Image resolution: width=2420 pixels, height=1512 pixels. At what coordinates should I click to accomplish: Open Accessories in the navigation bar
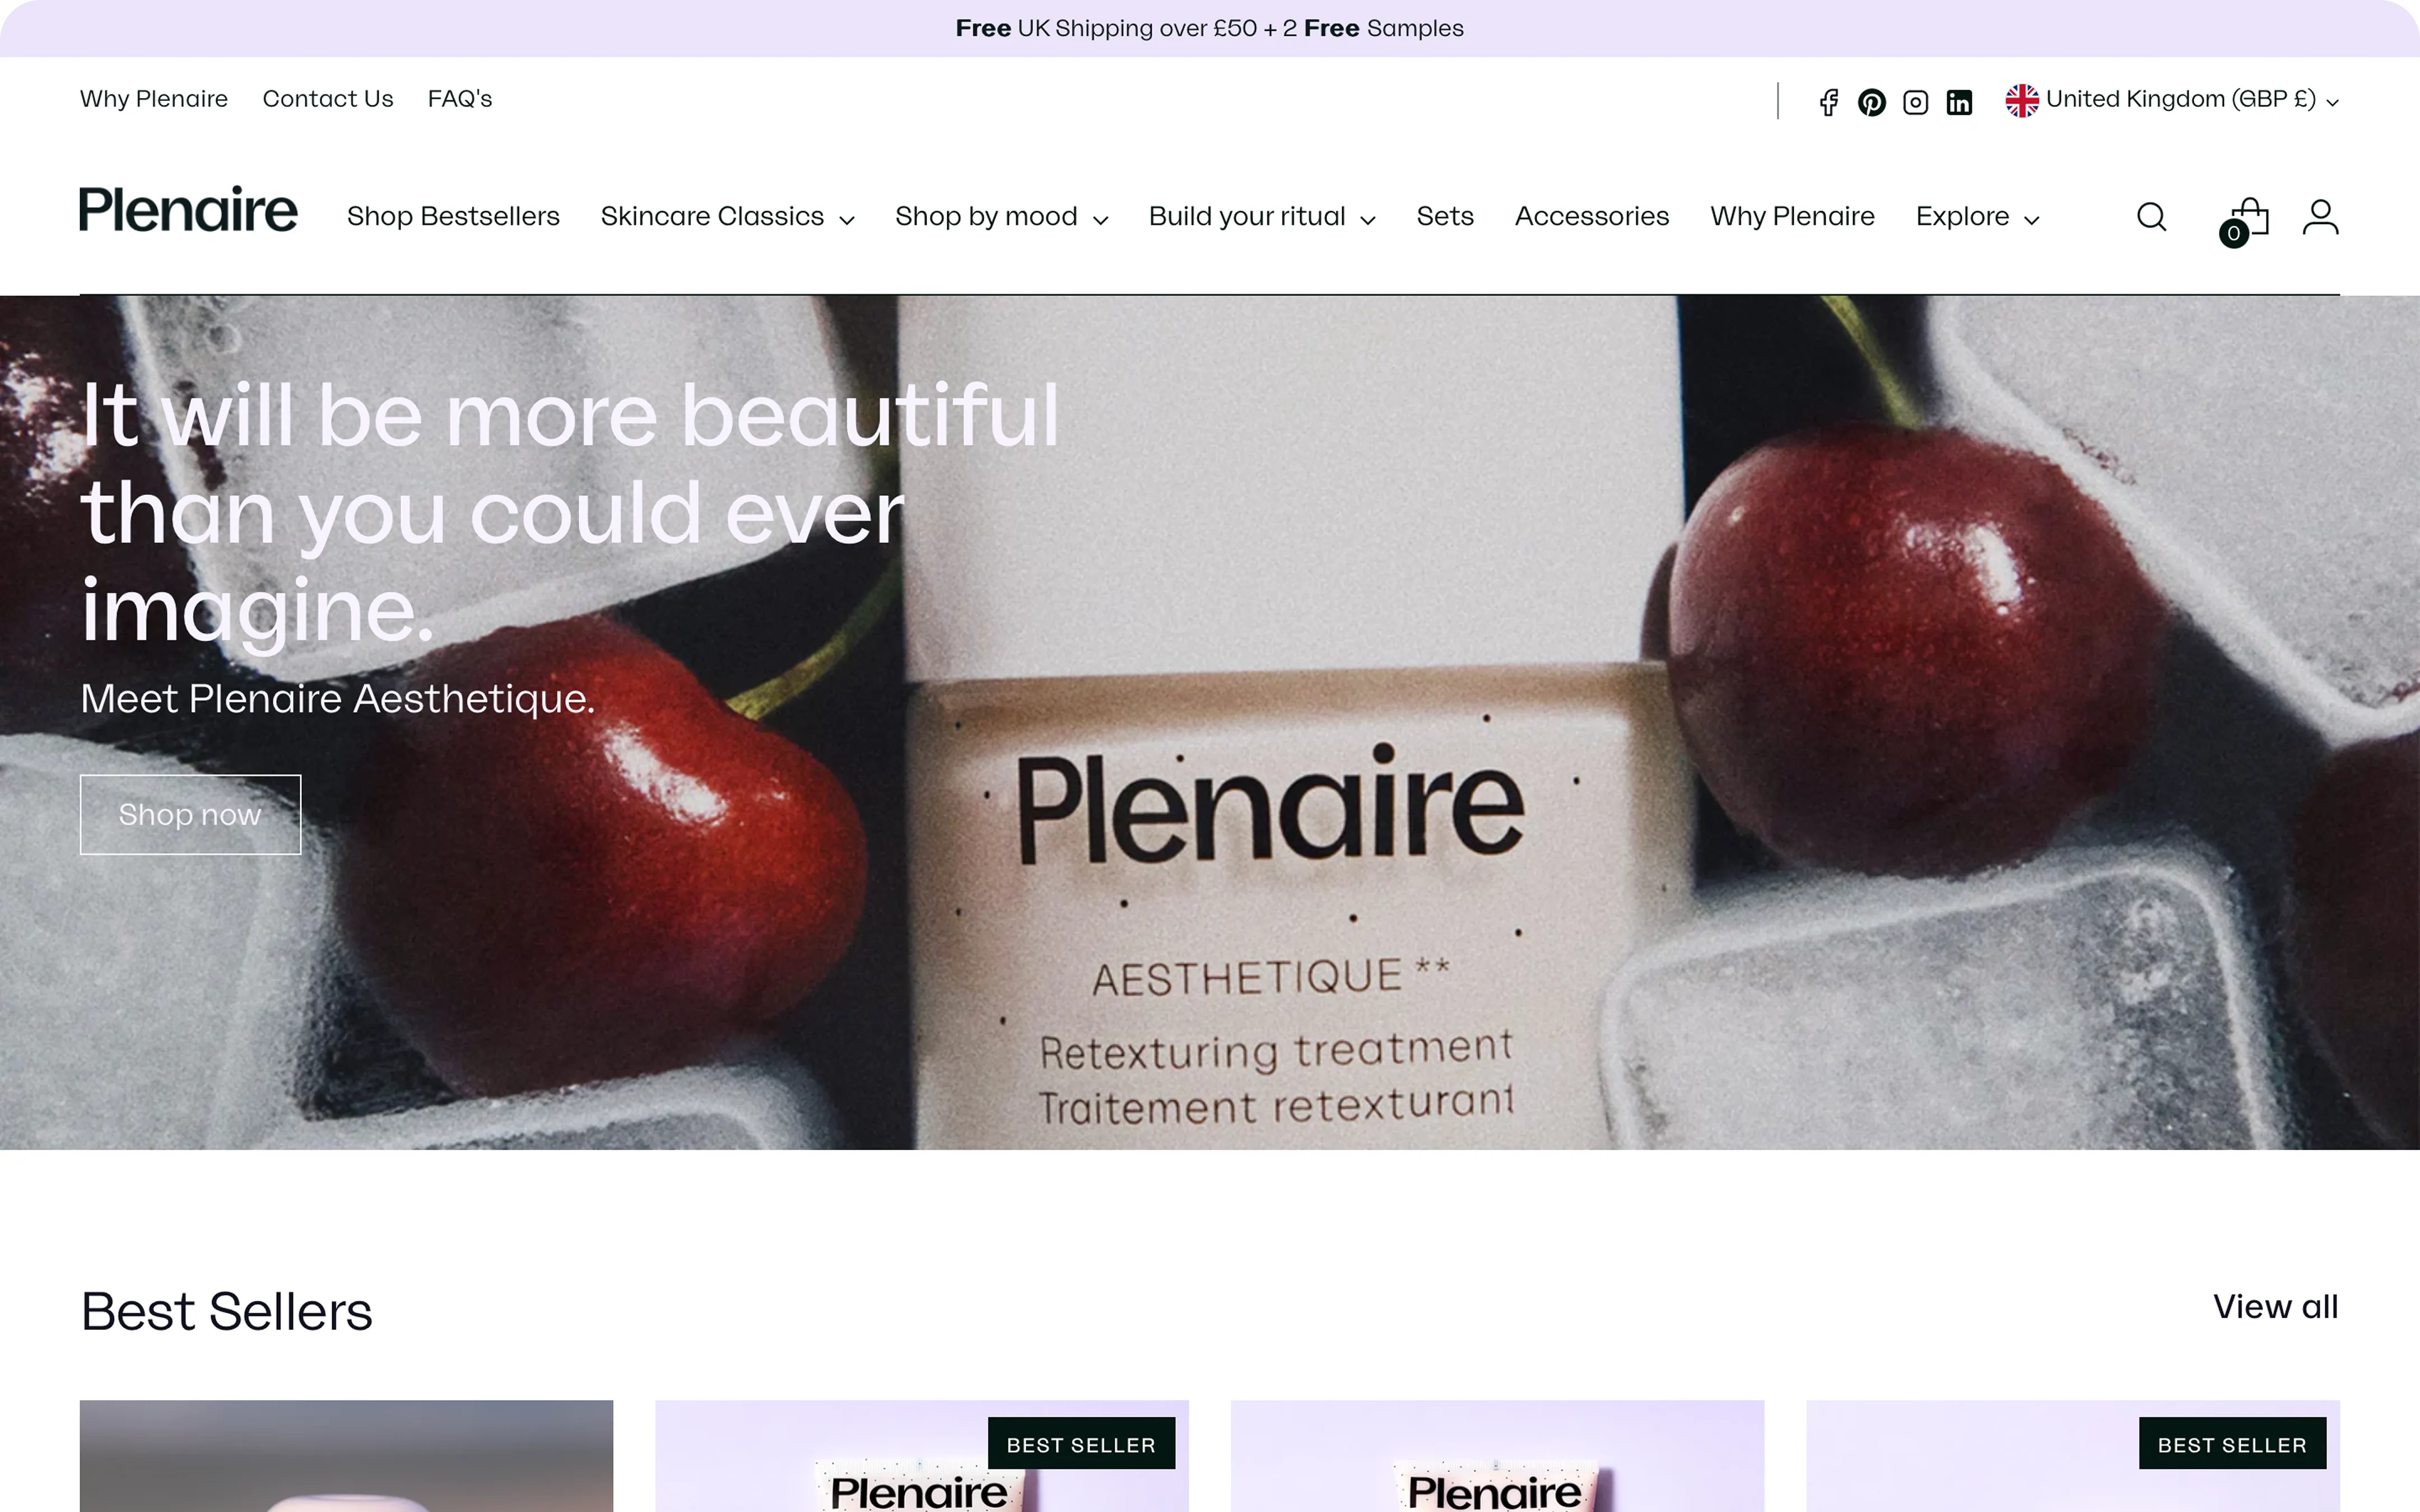coord(1592,216)
